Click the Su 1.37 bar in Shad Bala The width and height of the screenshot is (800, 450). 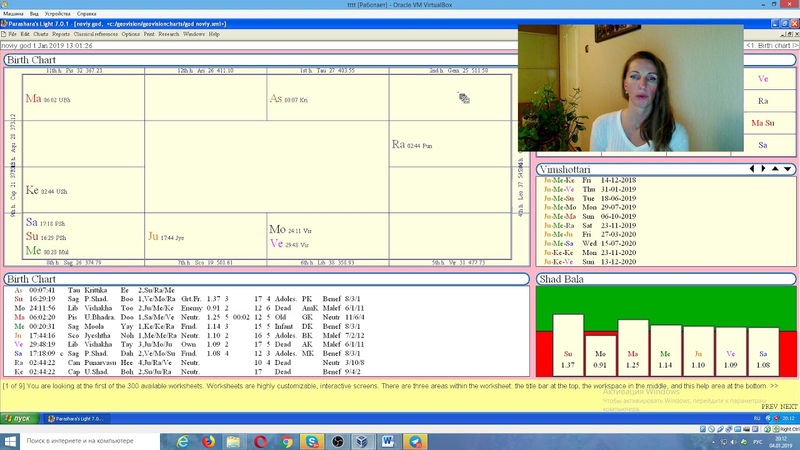568,345
